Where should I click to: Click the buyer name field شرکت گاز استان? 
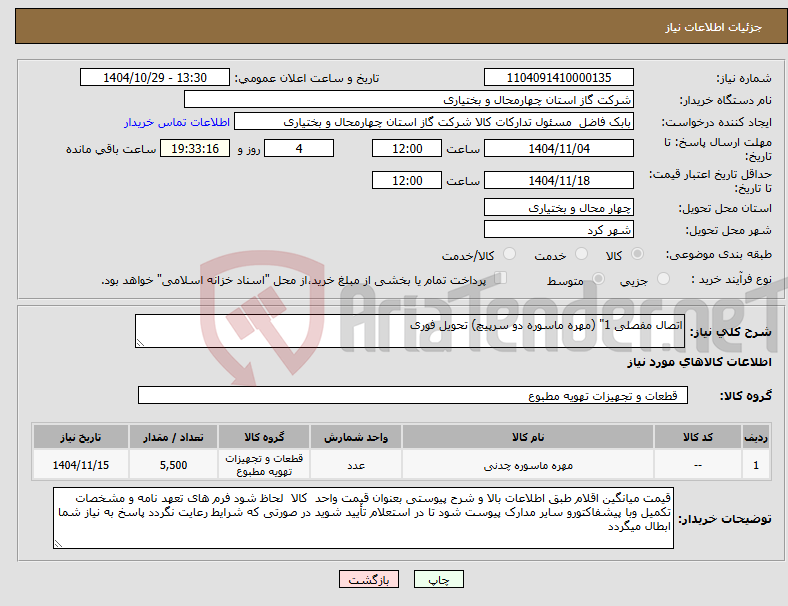(x=409, y=99)
